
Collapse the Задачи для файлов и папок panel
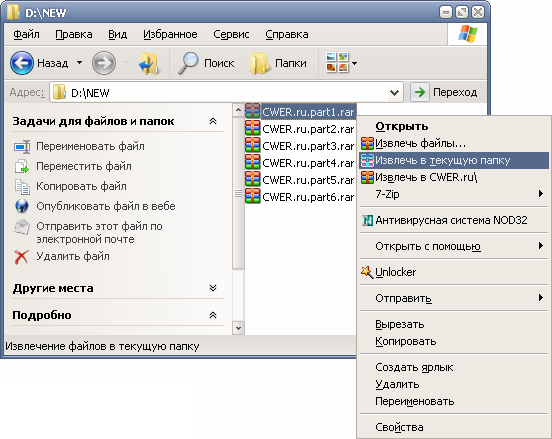coord(213,121)
